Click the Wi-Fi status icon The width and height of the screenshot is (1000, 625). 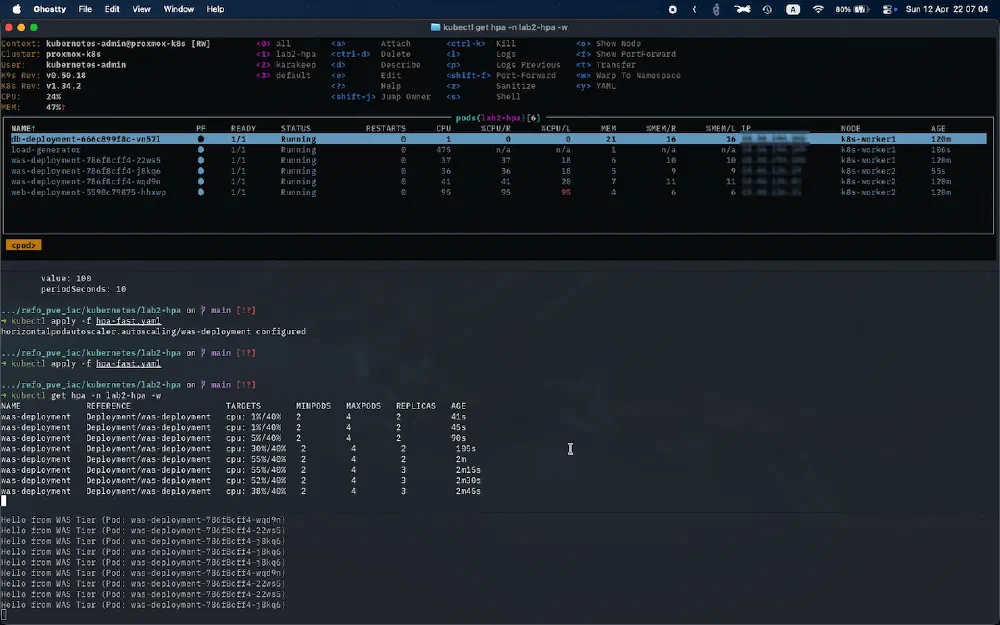(818, 9)
